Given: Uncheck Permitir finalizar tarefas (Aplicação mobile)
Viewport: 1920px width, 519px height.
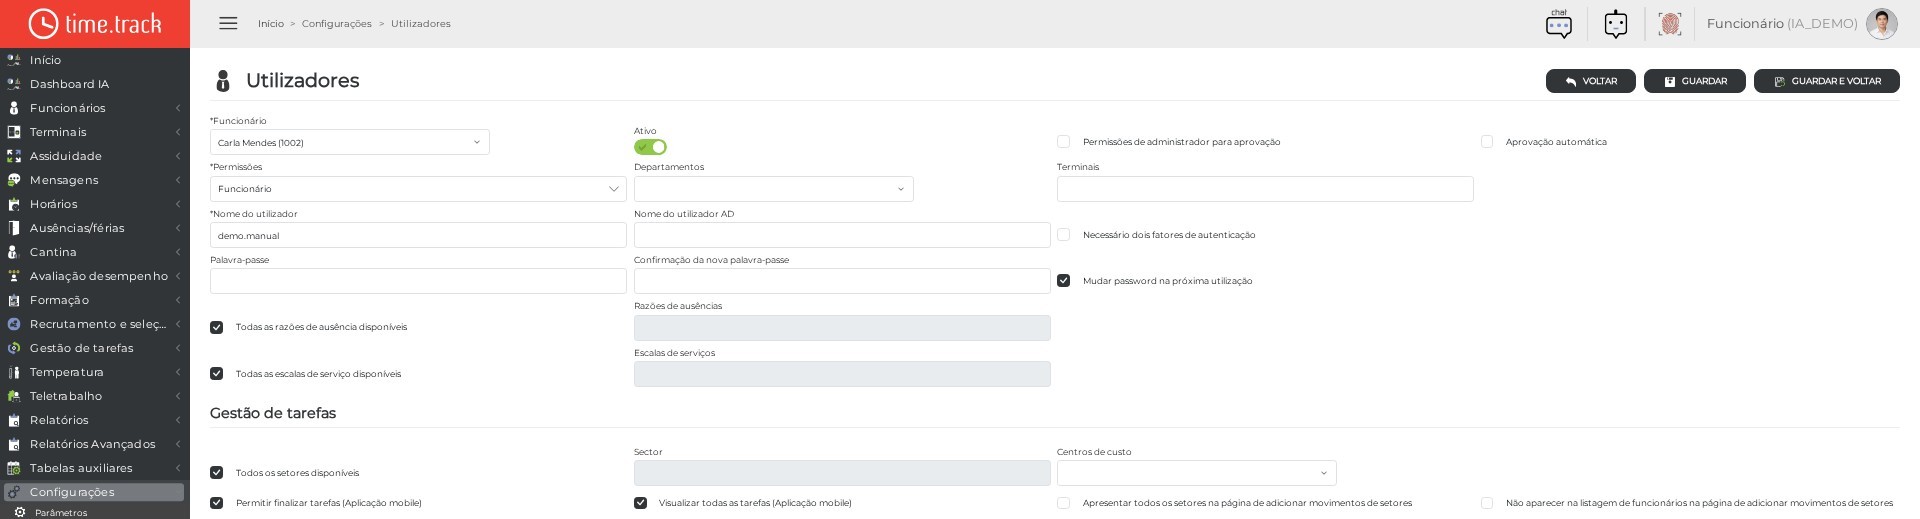Looking at the screenshot, I should [217, 503].
